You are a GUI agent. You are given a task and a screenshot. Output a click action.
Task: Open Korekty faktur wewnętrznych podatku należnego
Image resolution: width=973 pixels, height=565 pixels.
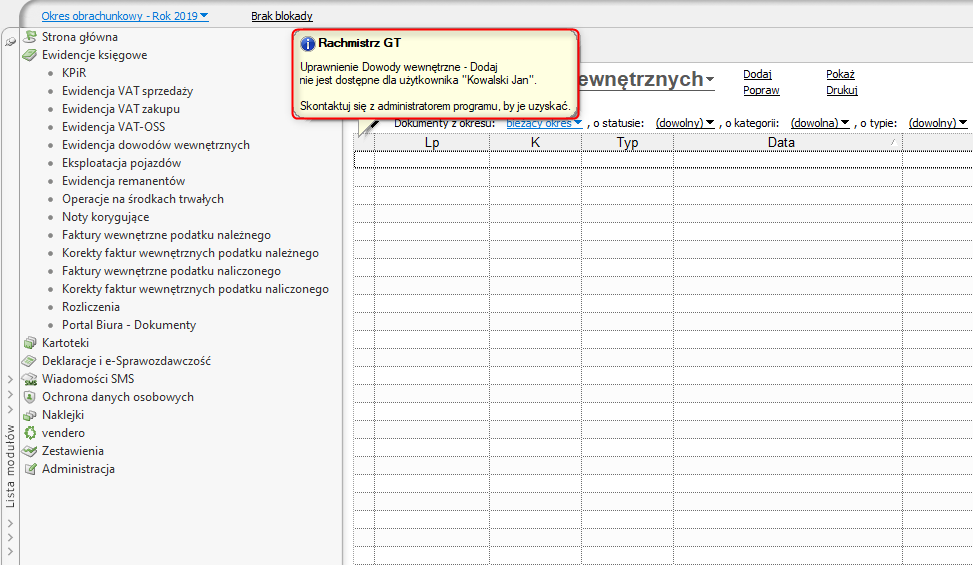190,252
